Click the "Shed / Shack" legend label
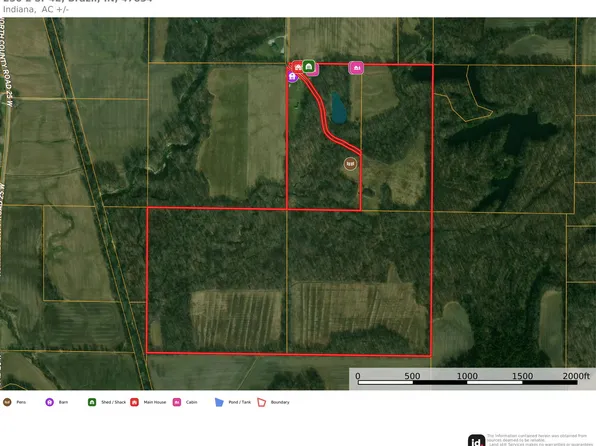This screenshot has width=596, height=446. (x=113, y=402)
